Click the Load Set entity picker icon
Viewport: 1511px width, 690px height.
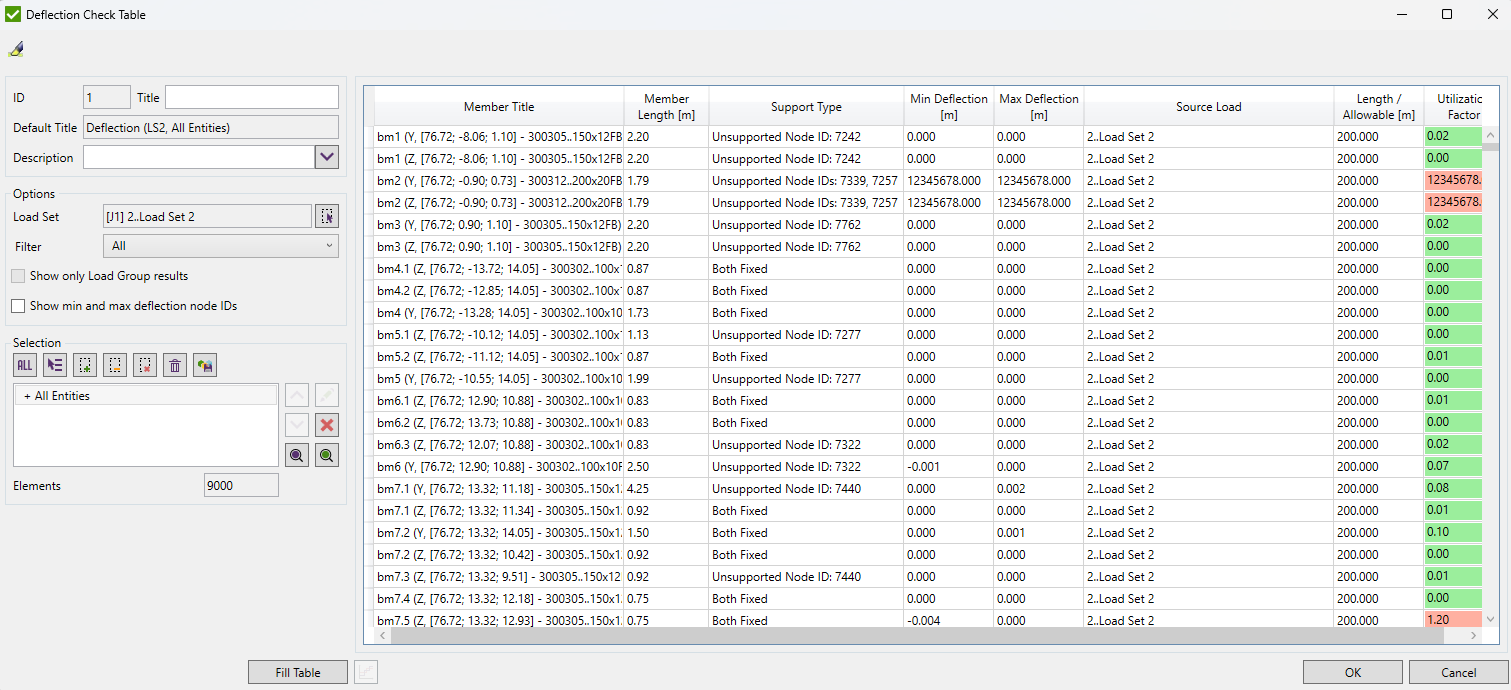[327, 216]
